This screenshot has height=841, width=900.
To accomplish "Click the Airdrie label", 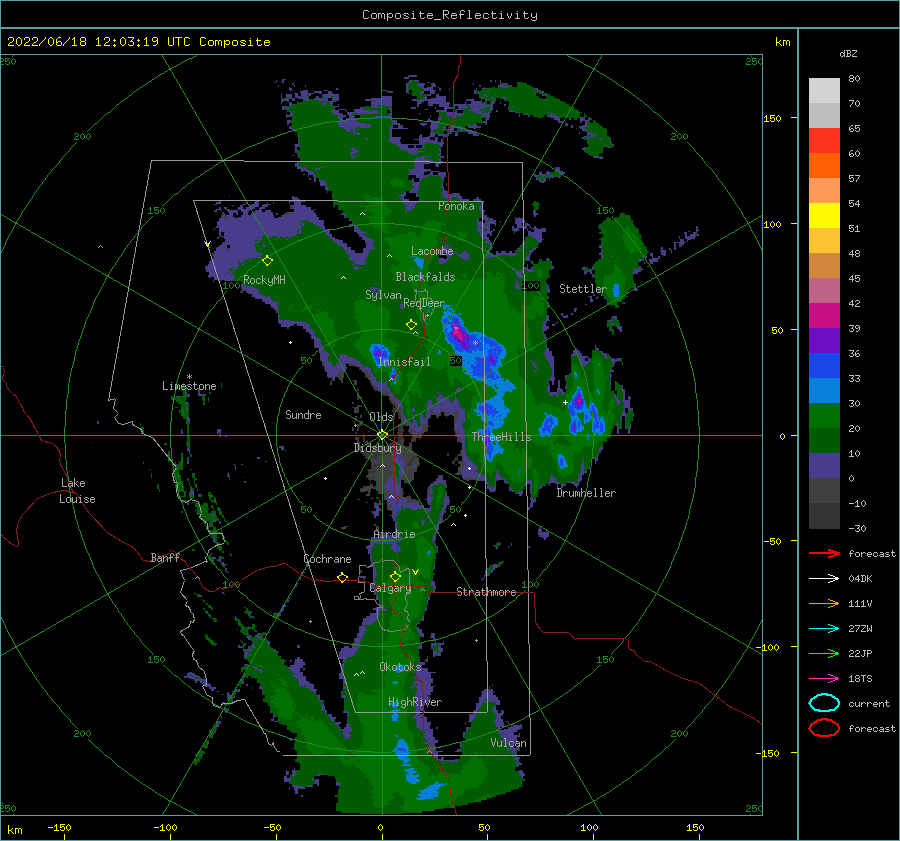I will pyautogui.click(x=394, y=534).
